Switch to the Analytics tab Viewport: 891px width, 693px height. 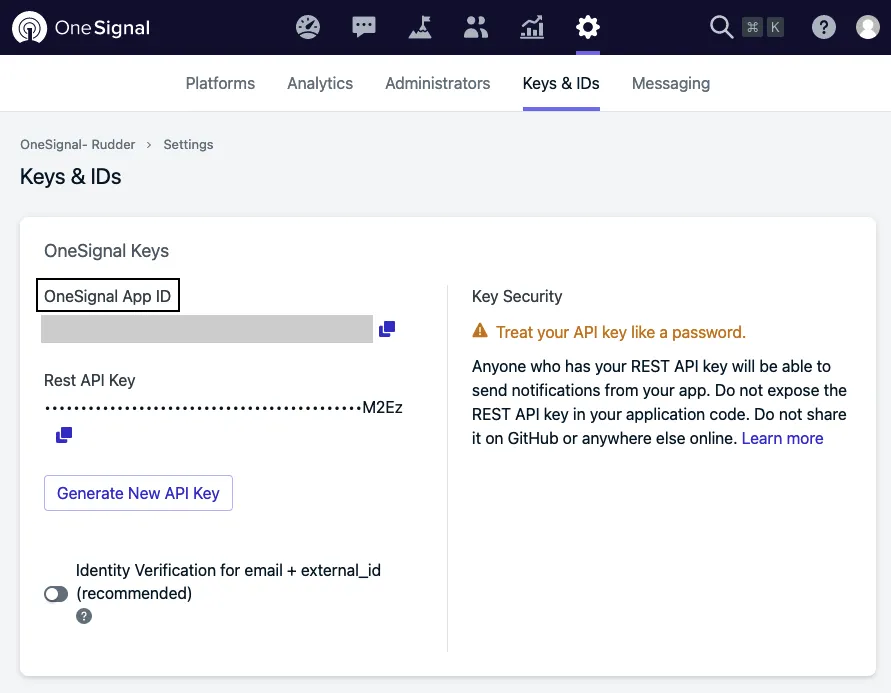320,84
